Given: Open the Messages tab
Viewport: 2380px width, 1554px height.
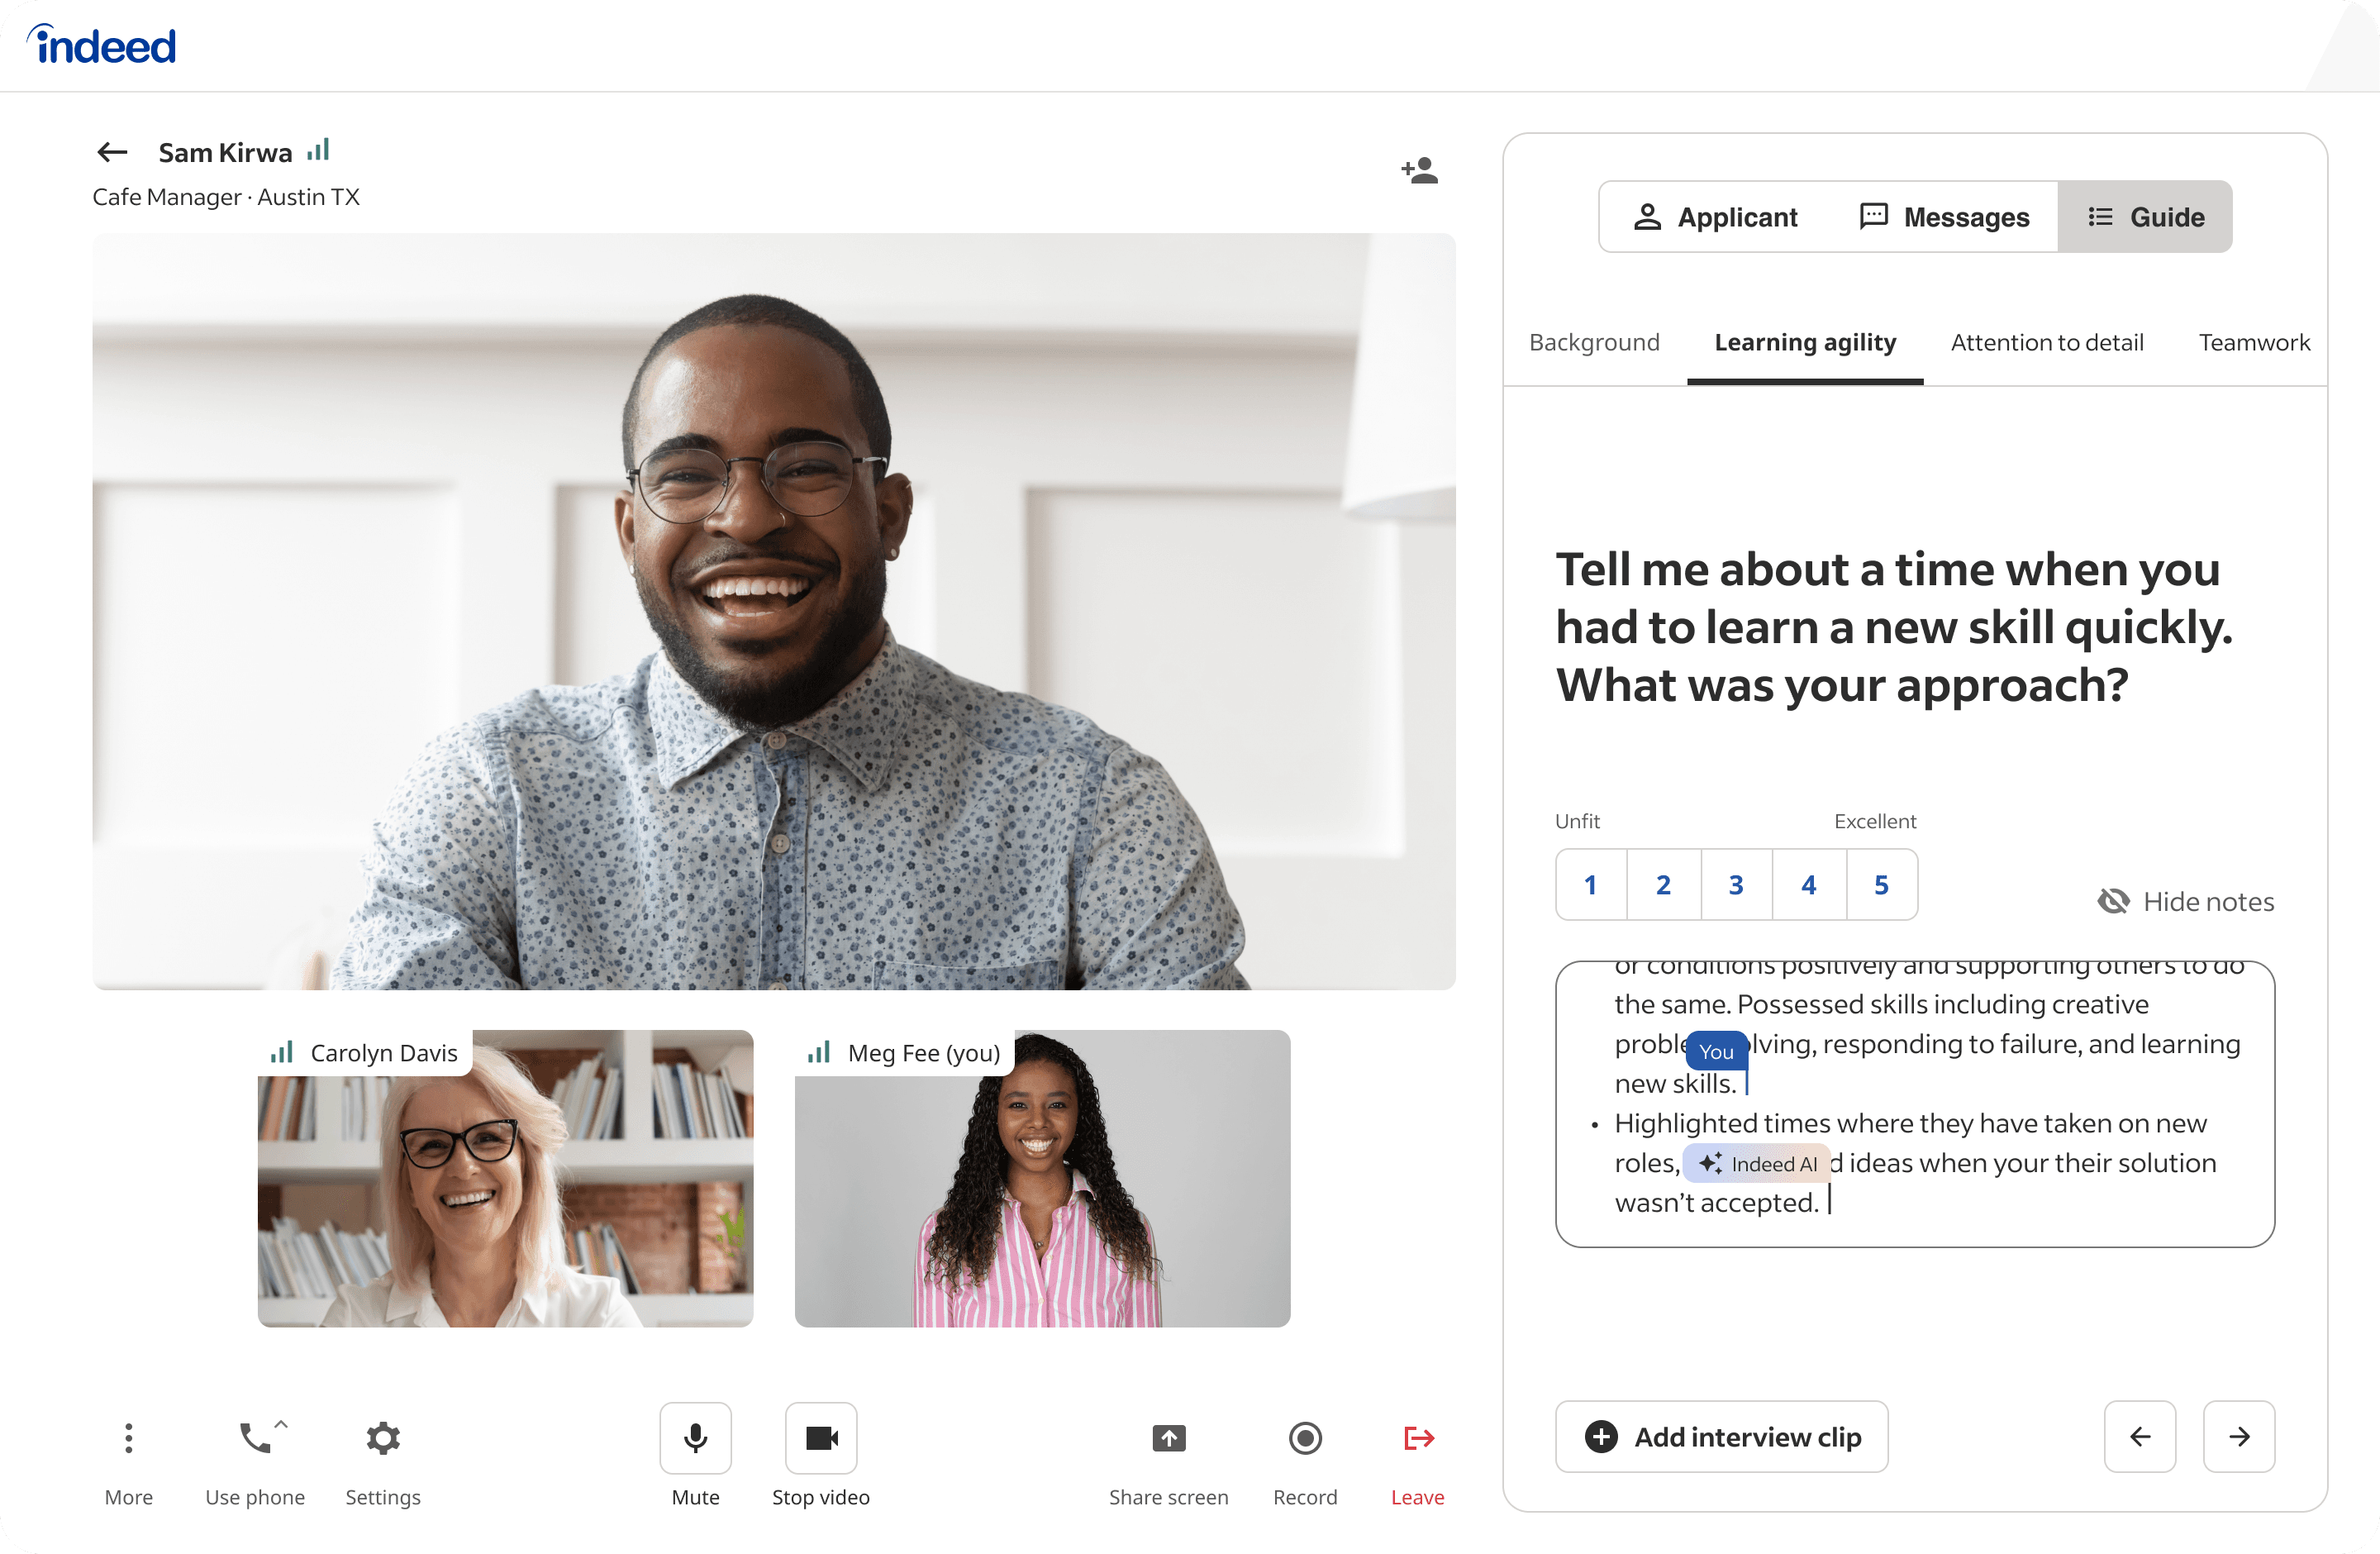Looking at the screenshot, I should pyautogui.click(x=1944, y=217).
